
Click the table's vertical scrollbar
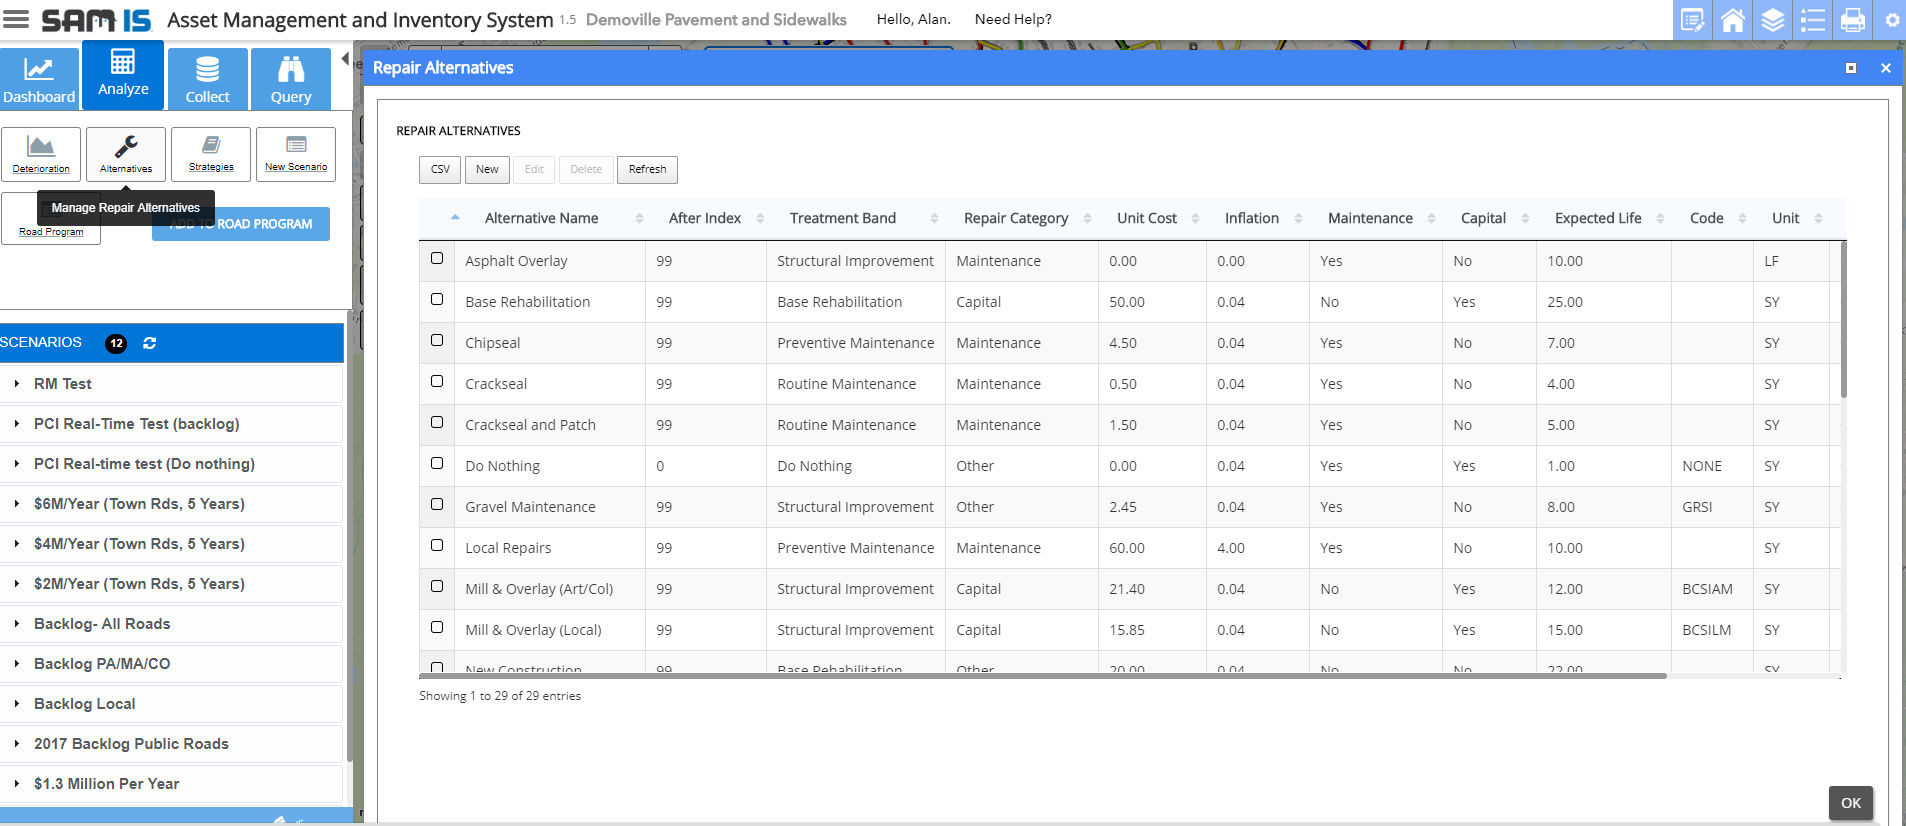[x=1843, y=320]
